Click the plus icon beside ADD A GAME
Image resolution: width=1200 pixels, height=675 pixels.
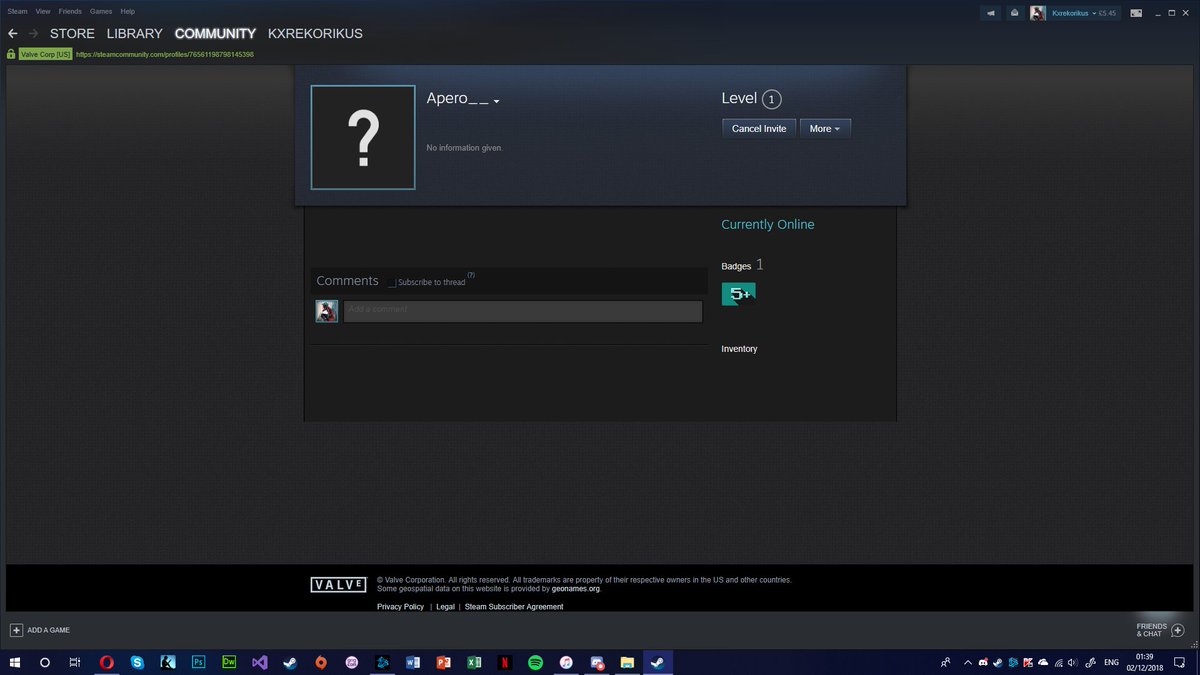point(16,630)
